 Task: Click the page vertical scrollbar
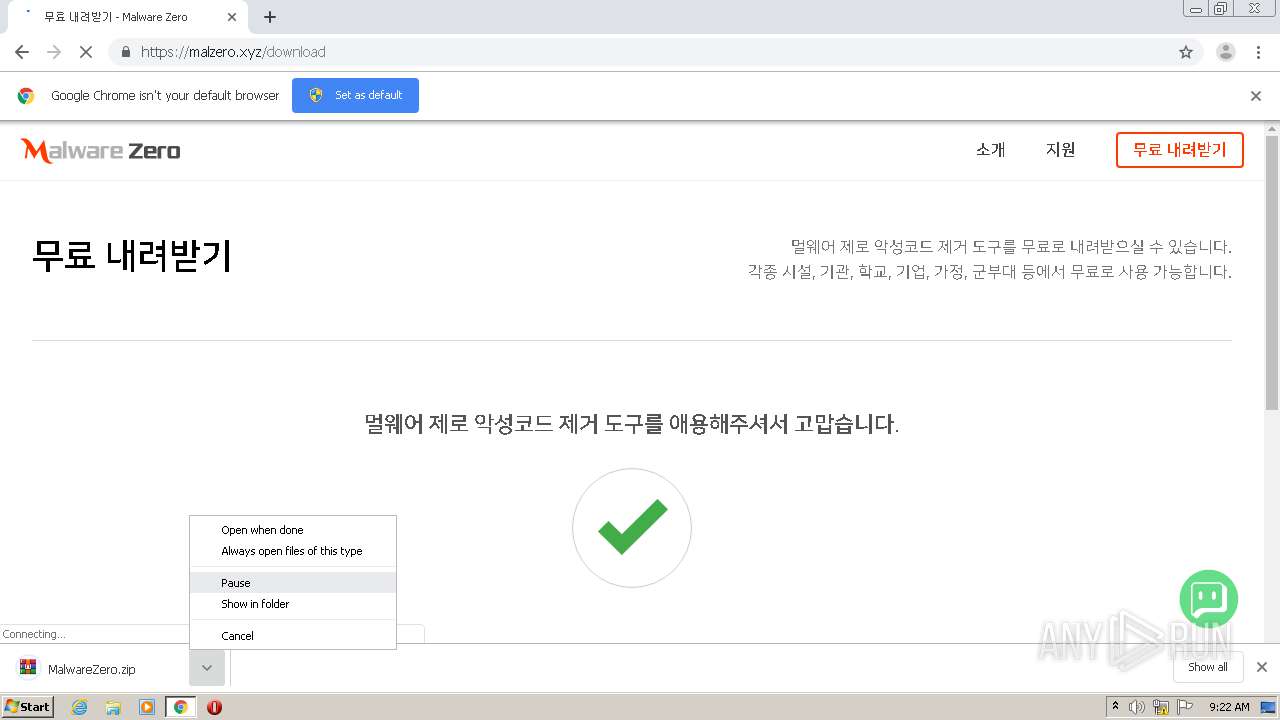pyautogui.click(x=1272, y=271)
